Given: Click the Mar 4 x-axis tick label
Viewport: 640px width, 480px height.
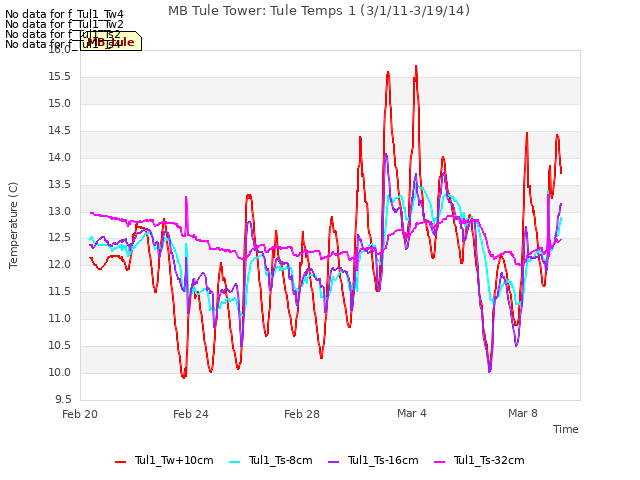Looking at the screenshot, I should point(412,413).
